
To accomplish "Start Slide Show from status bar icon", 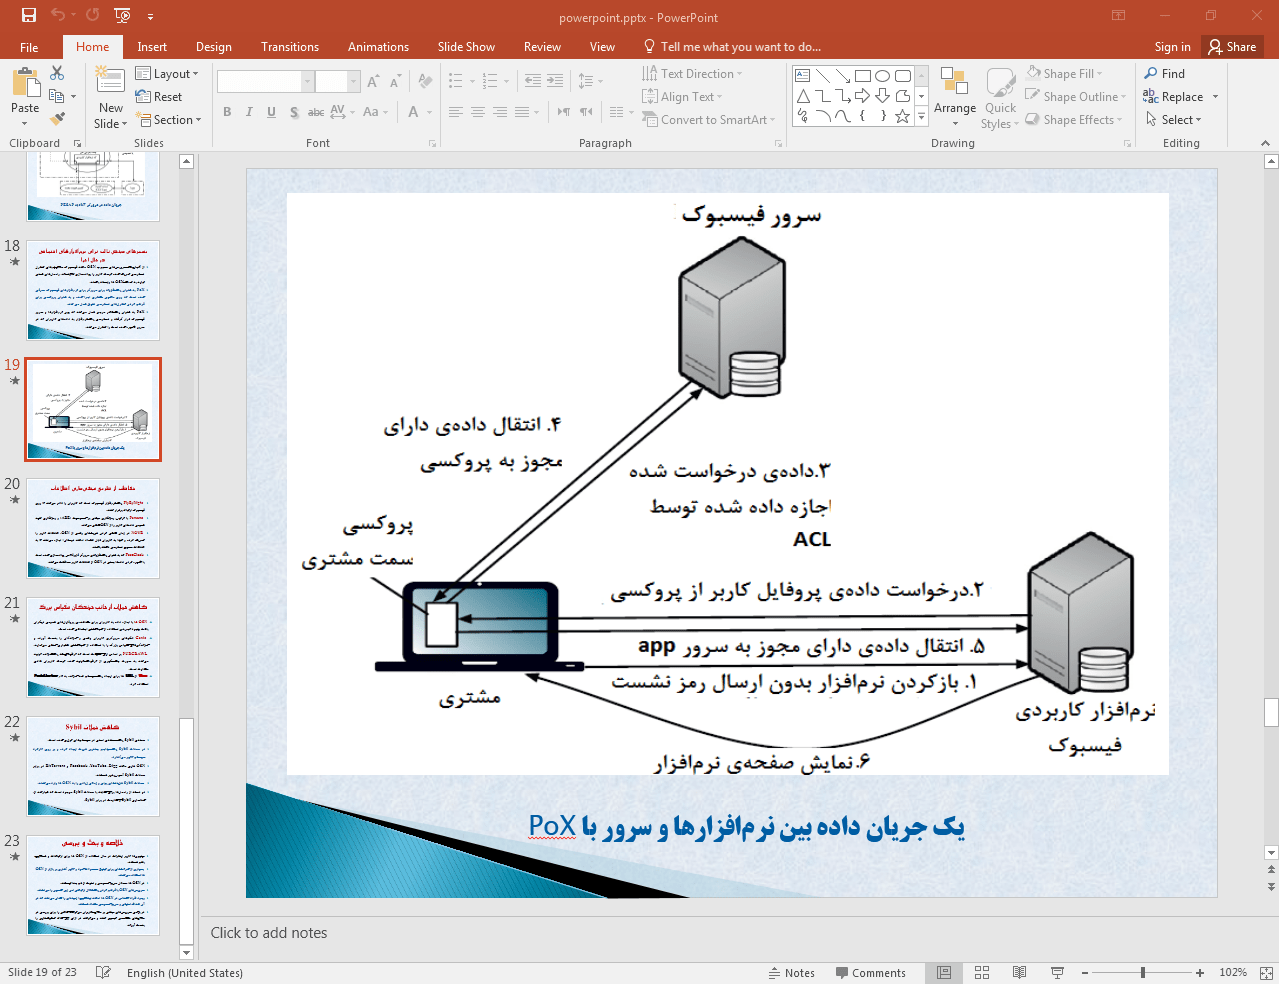I will (x=1057, y=972).
